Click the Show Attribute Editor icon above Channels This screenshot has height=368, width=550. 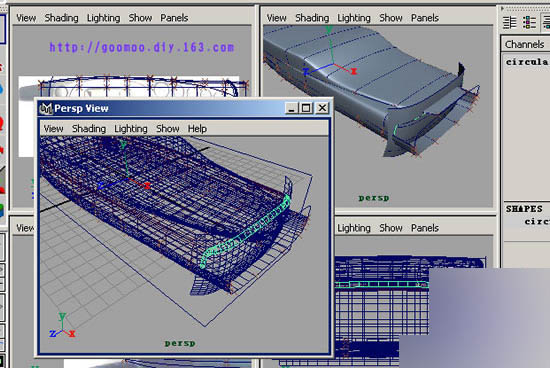coord(509,22)
